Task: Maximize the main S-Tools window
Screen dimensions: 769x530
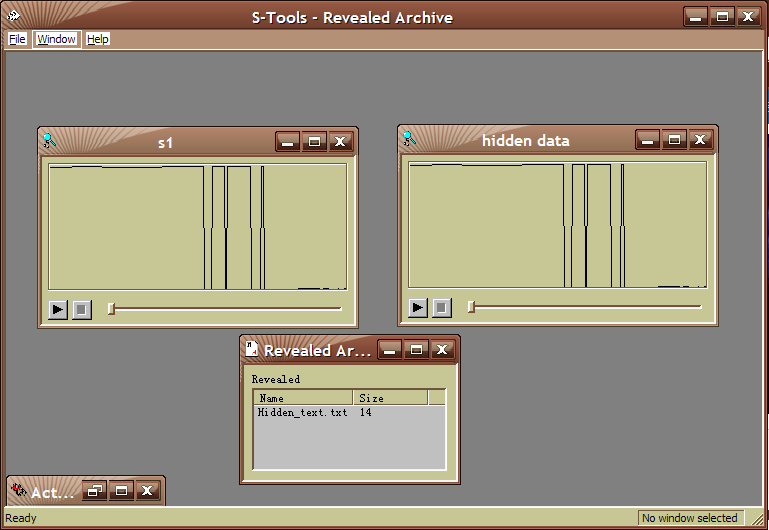Action: coord(722,17)
